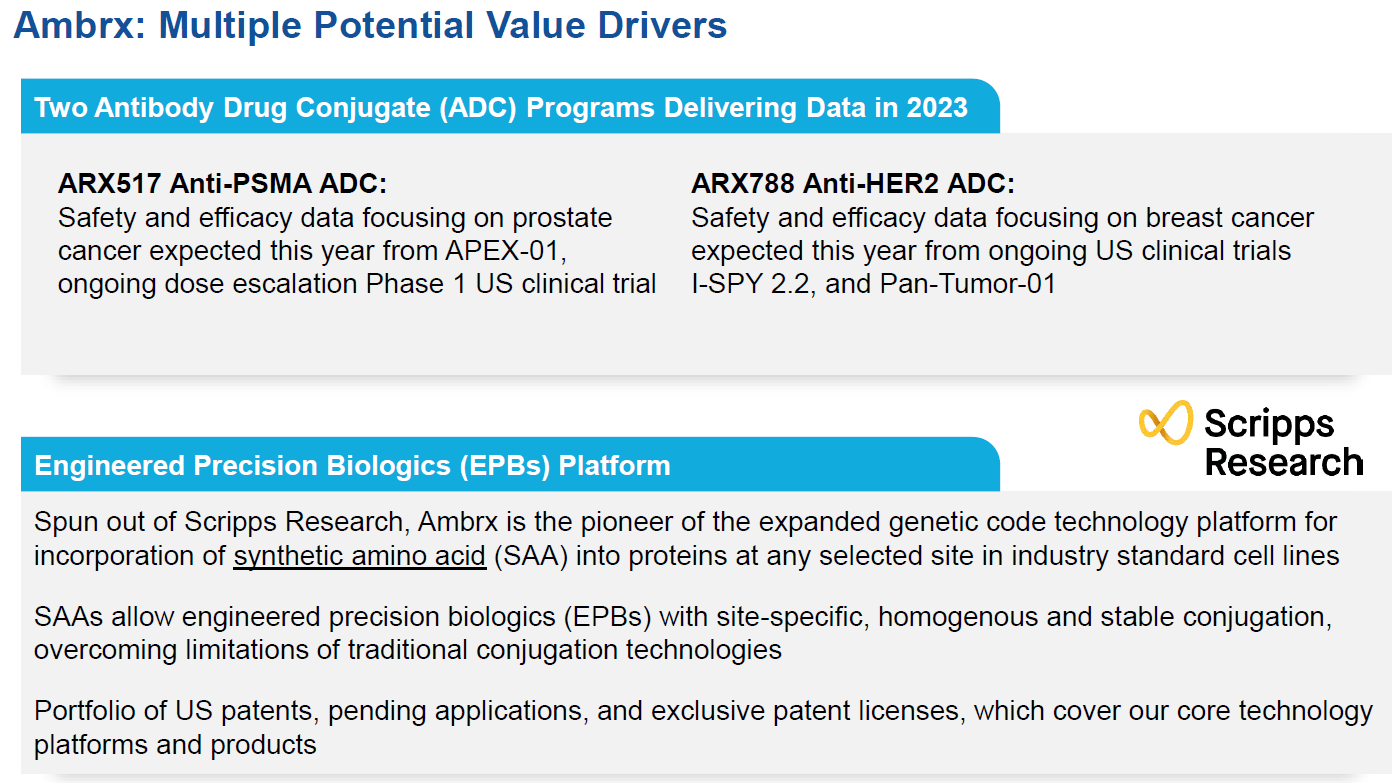This screenshot has width=1399, height=783.
Task: Select the Engineered Precision Biologics Platform header
Action: [x=352, y=466]
